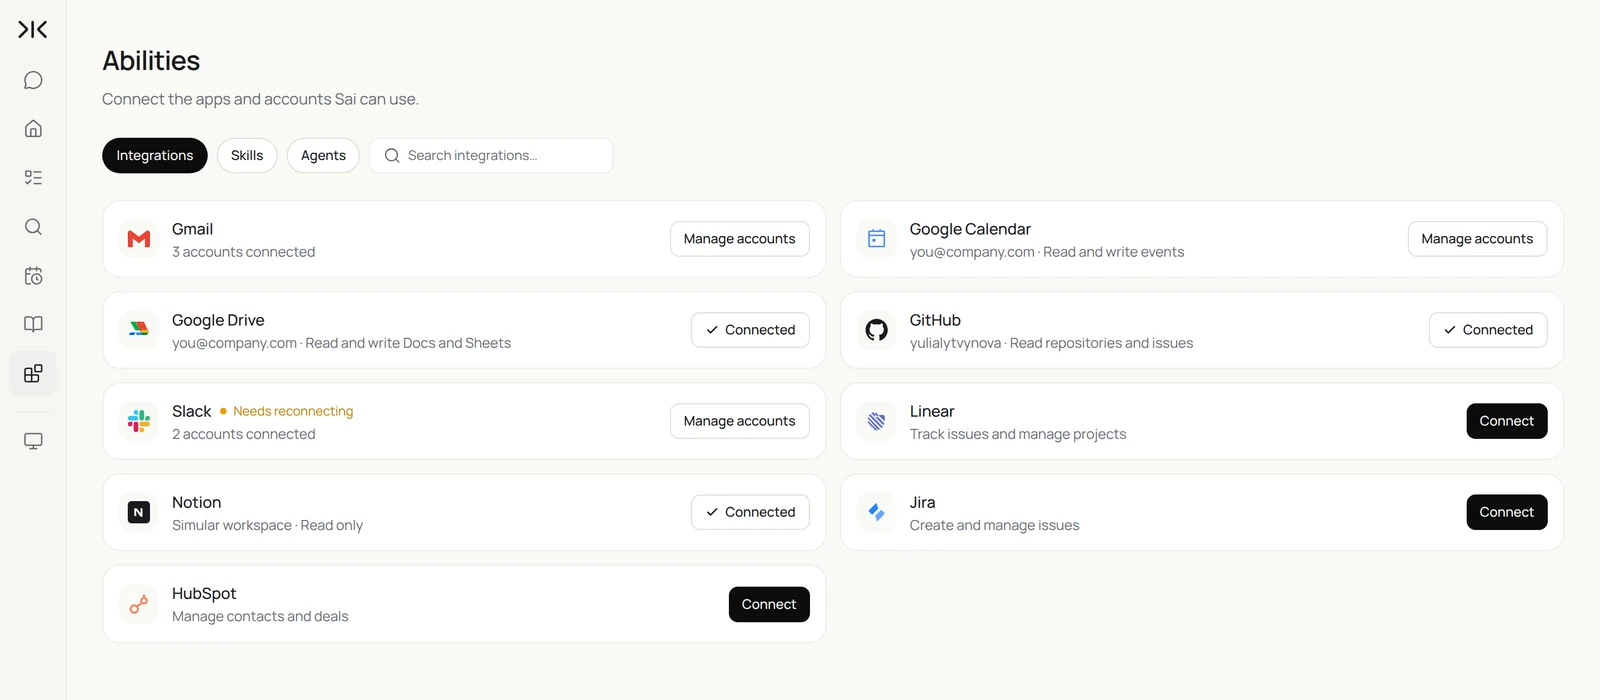Connect the Jira integration
Screen dimensions: 1600x700
point(1507,512)
